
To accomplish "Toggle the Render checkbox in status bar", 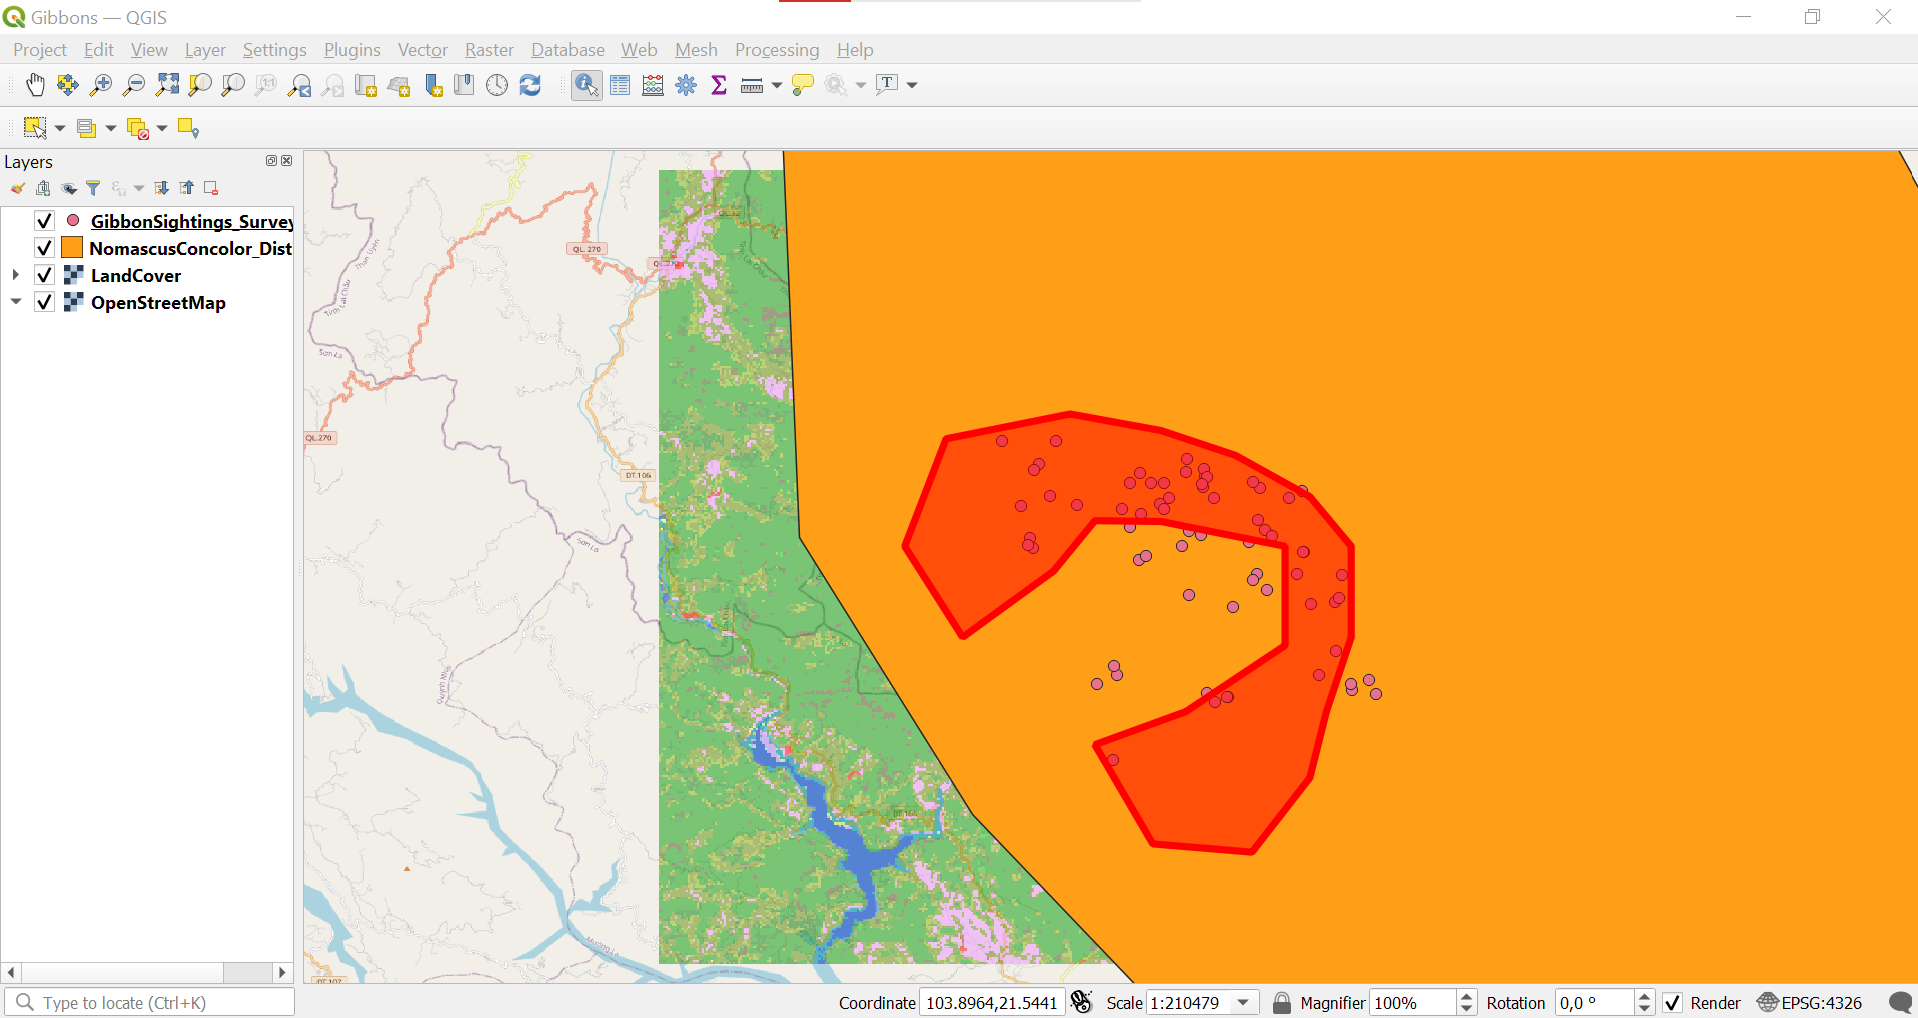I will coord(1672,1003).
